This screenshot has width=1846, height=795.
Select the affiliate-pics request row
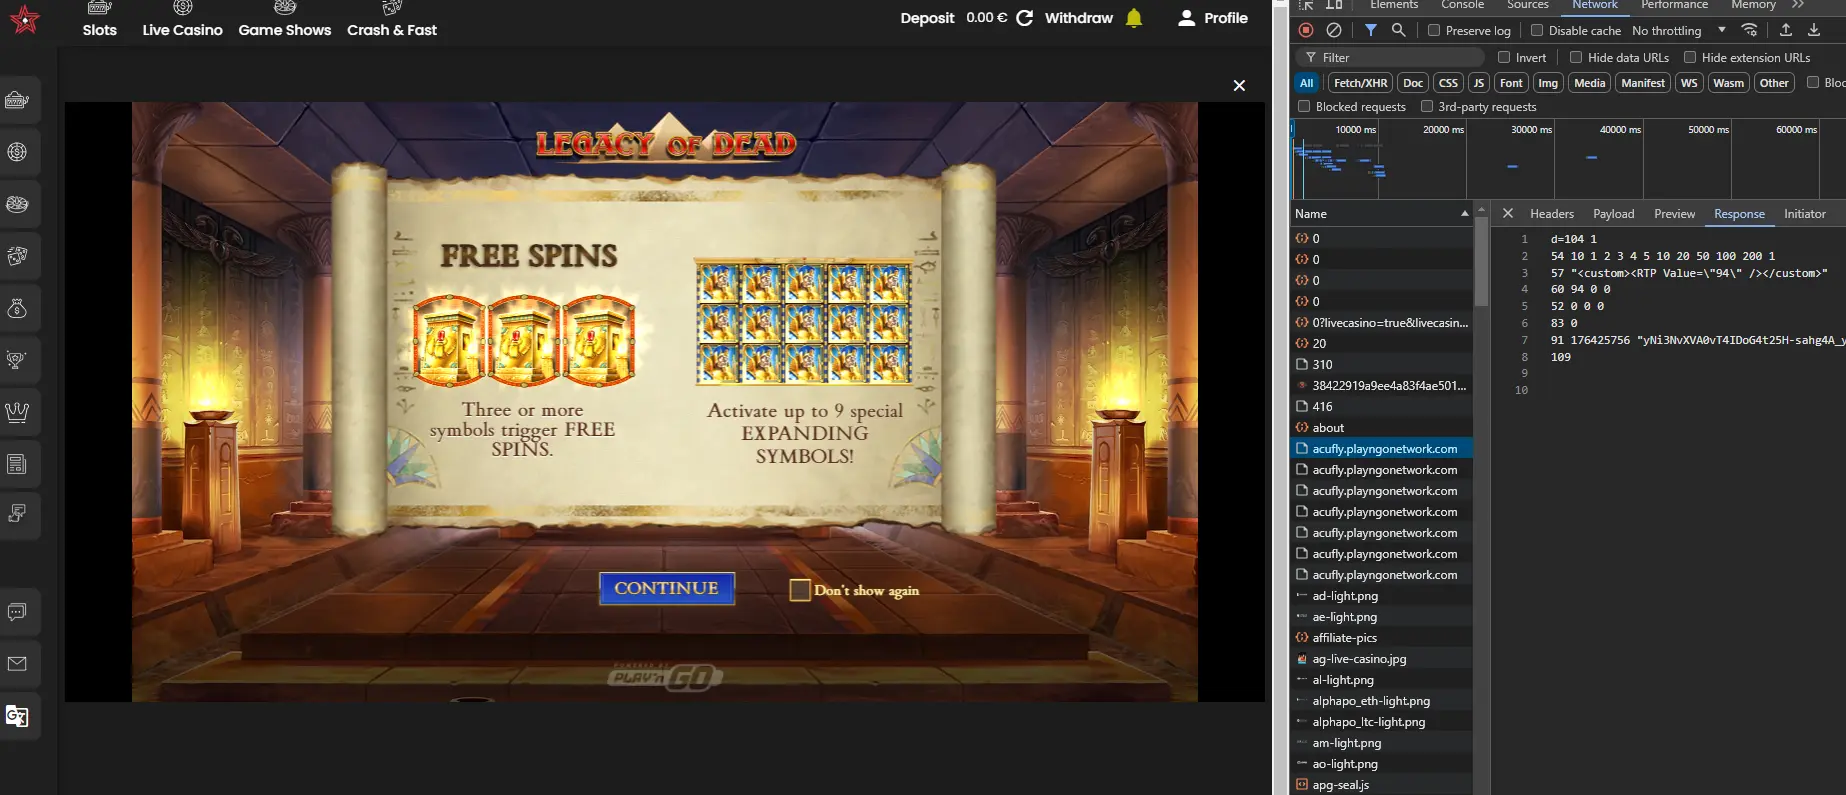click(x=1381, y=637)
